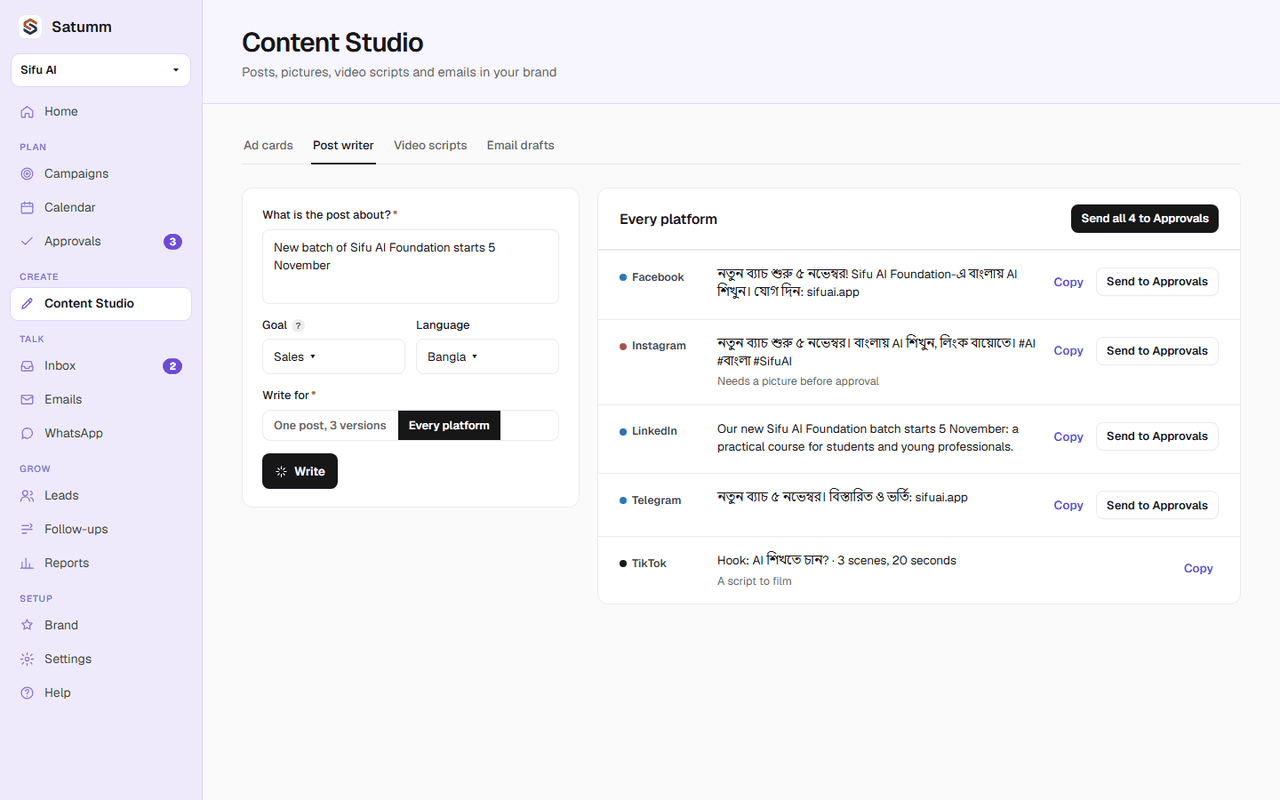Send the Facebook post to Approvals
Viewport: 1280px width, 800px height.
coord(1157,282)
